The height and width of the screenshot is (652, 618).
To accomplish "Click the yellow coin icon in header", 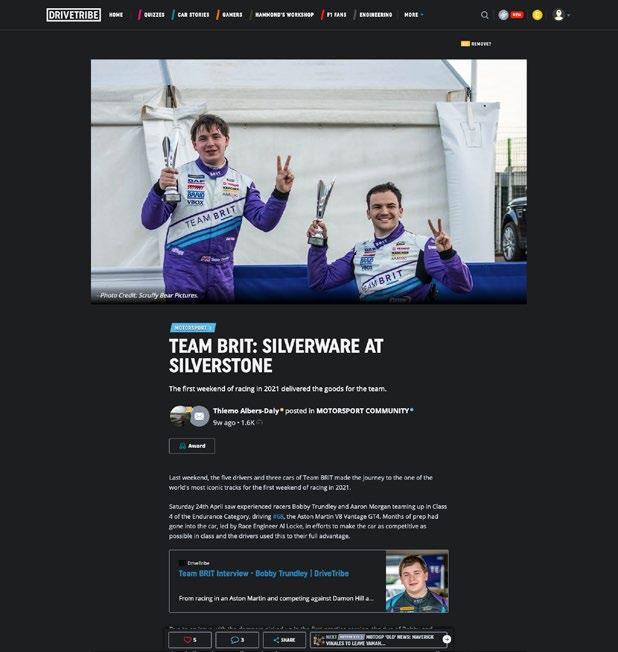I will coord(537,15).
